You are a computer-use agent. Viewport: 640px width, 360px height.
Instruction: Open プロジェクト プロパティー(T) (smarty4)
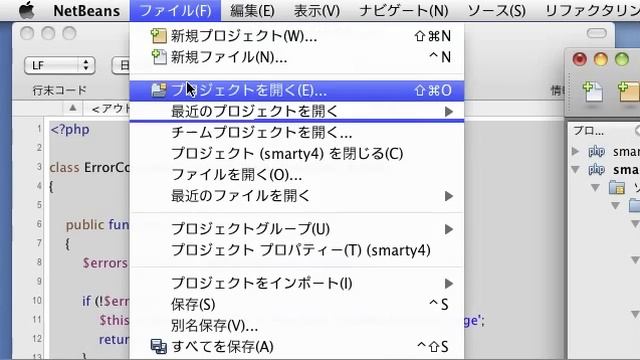click(x=297, y=250)
